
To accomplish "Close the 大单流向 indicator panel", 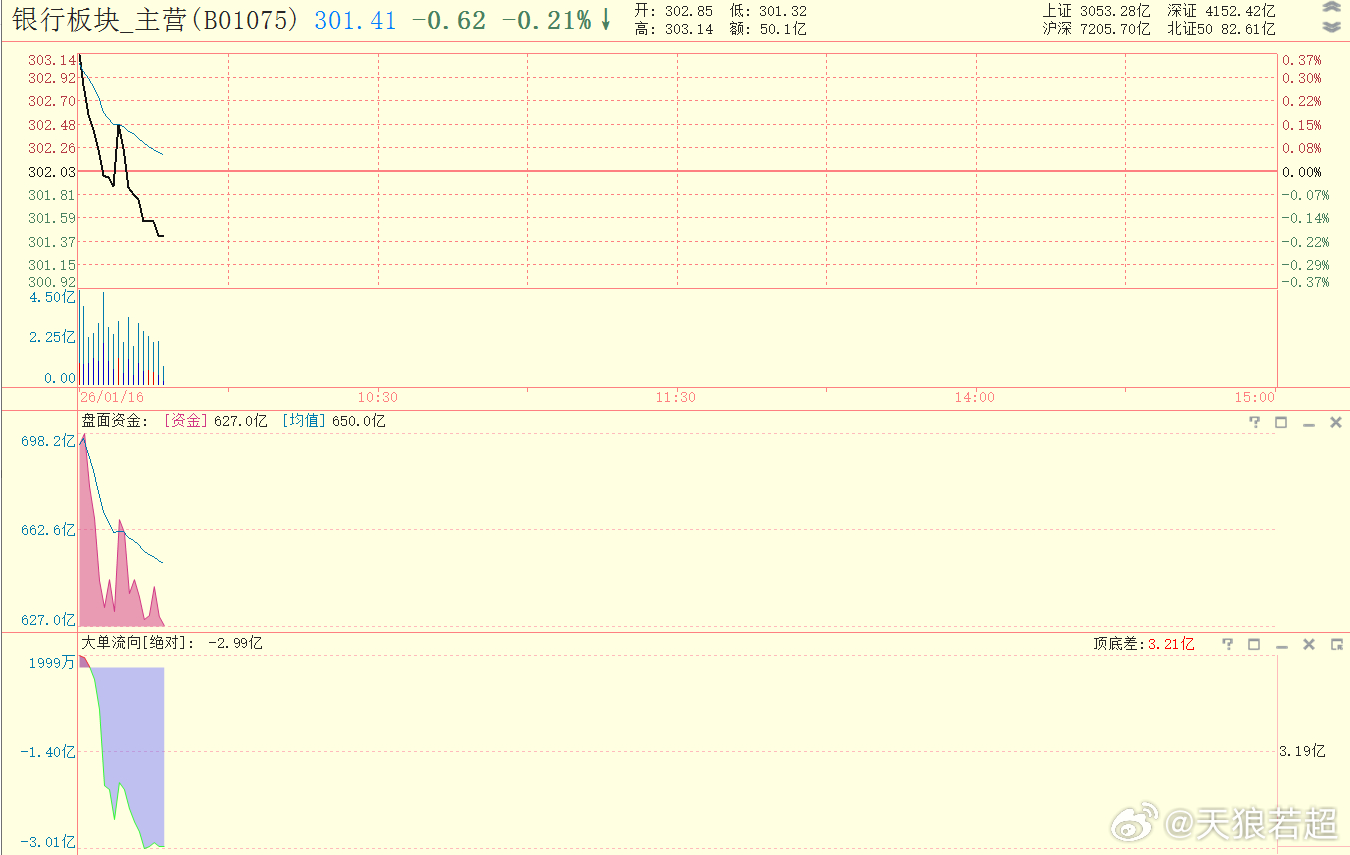I will [1309, 644].
